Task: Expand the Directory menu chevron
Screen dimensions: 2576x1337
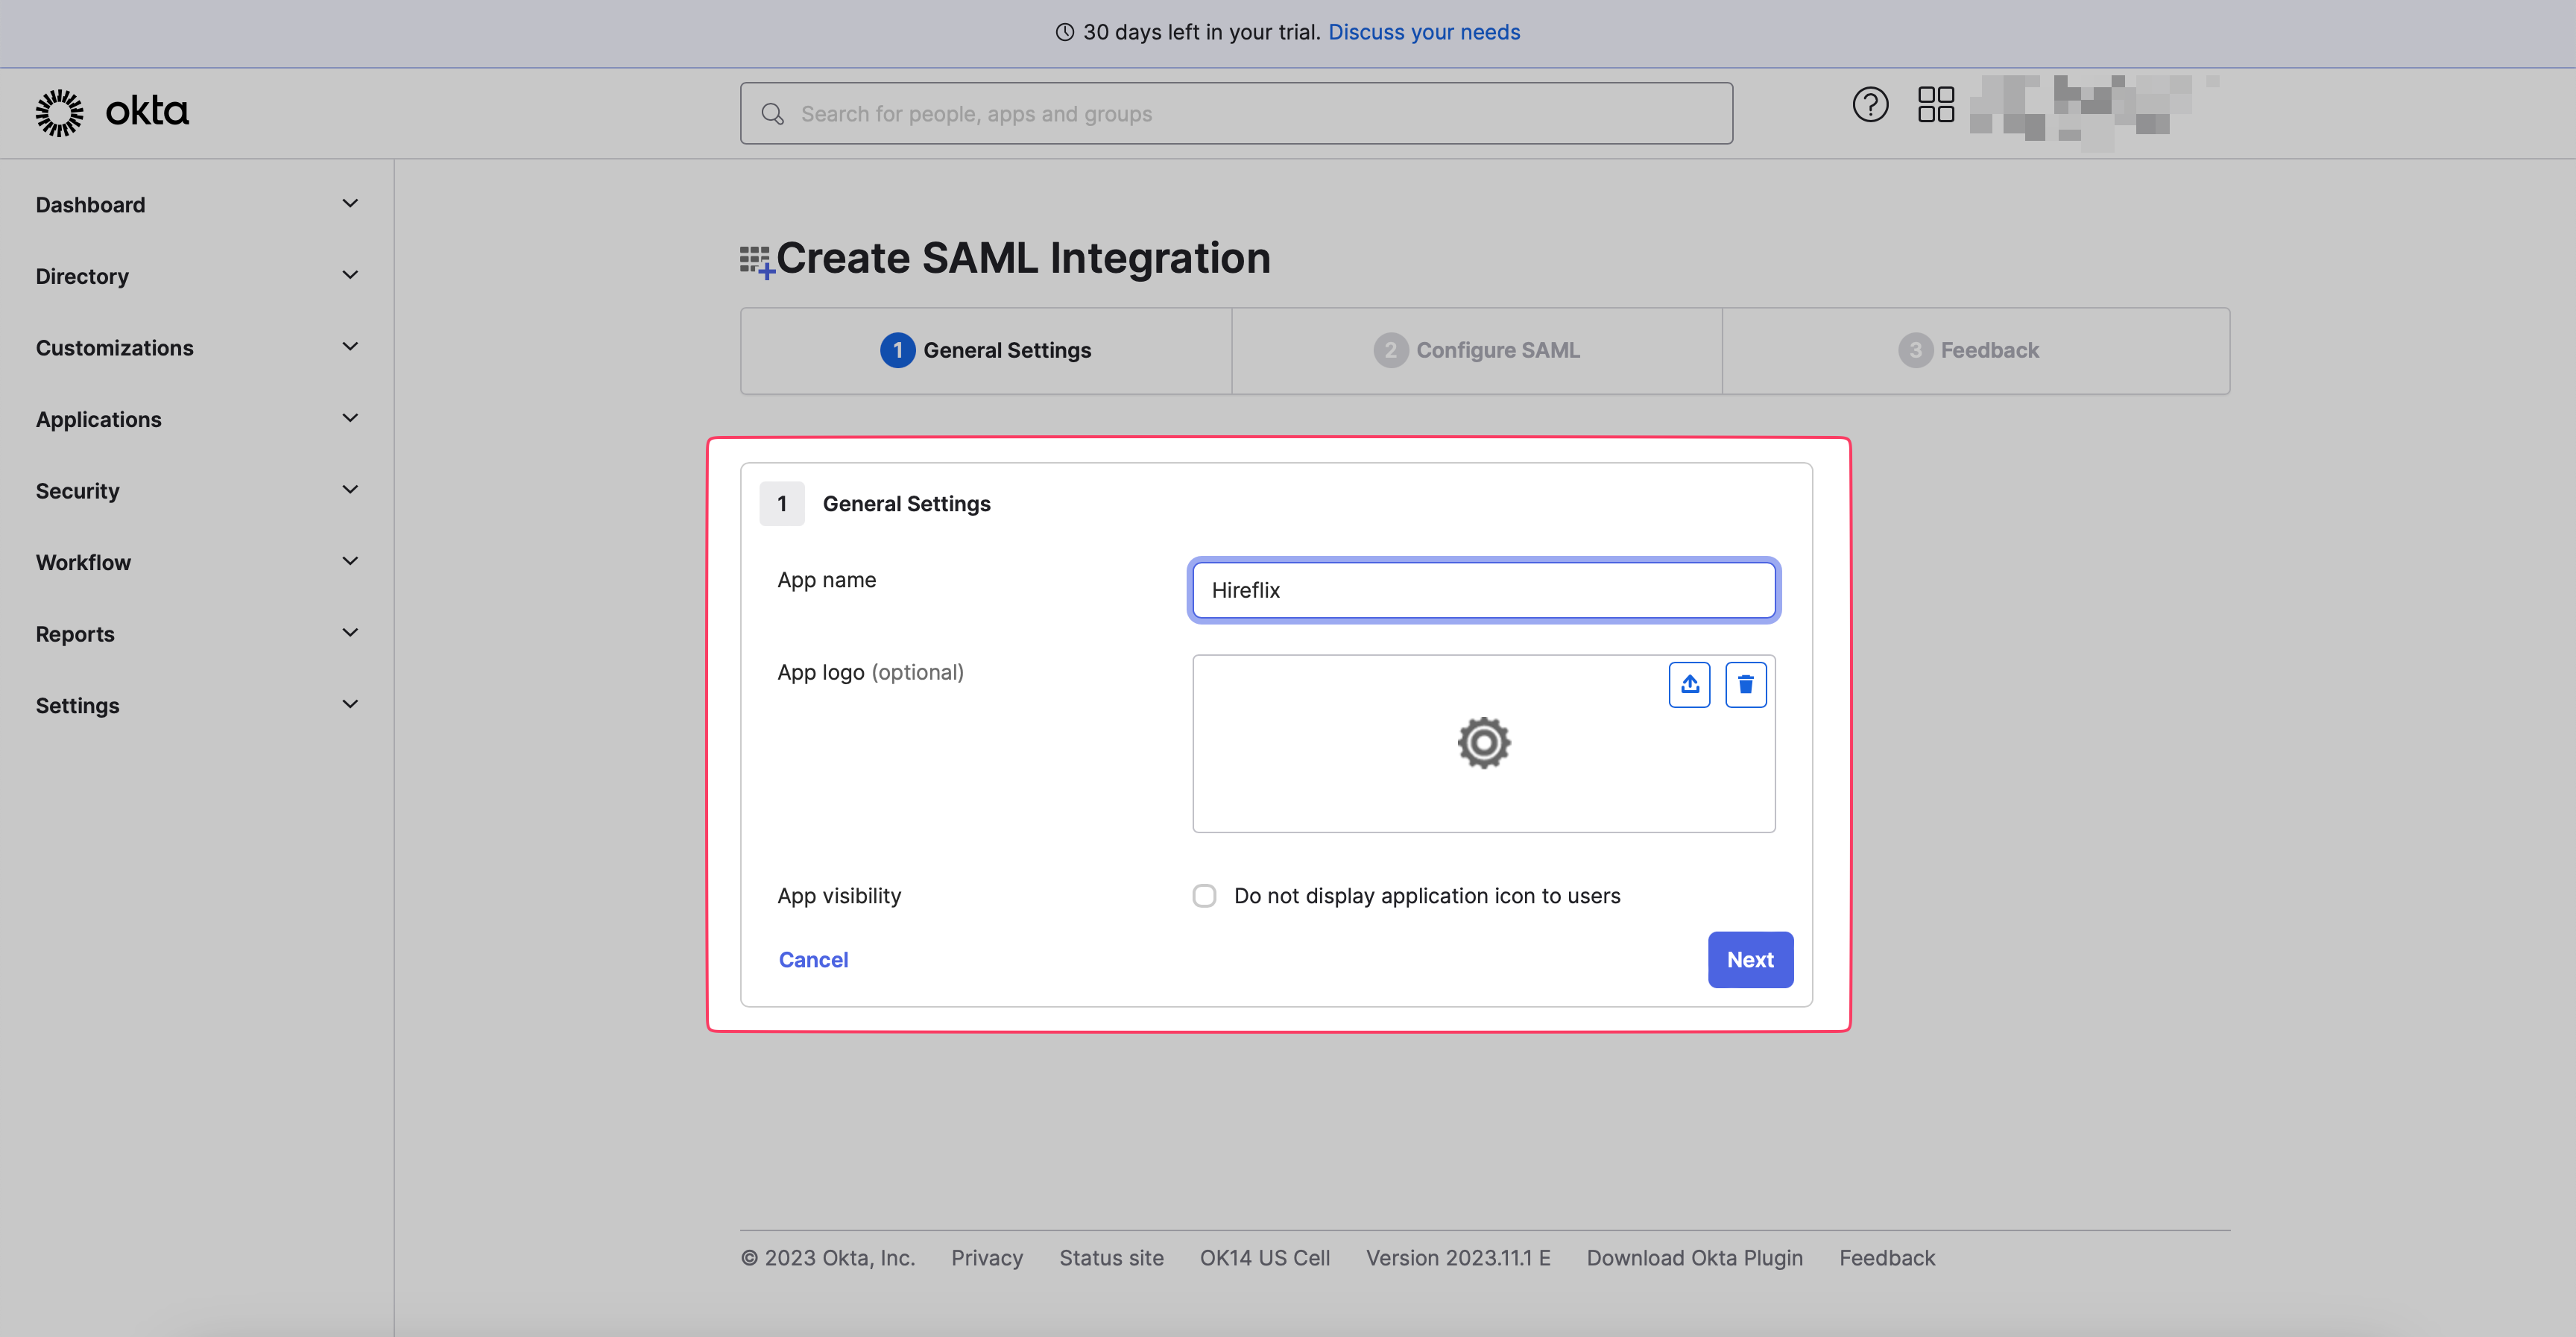Action: [x=350, y=275]
